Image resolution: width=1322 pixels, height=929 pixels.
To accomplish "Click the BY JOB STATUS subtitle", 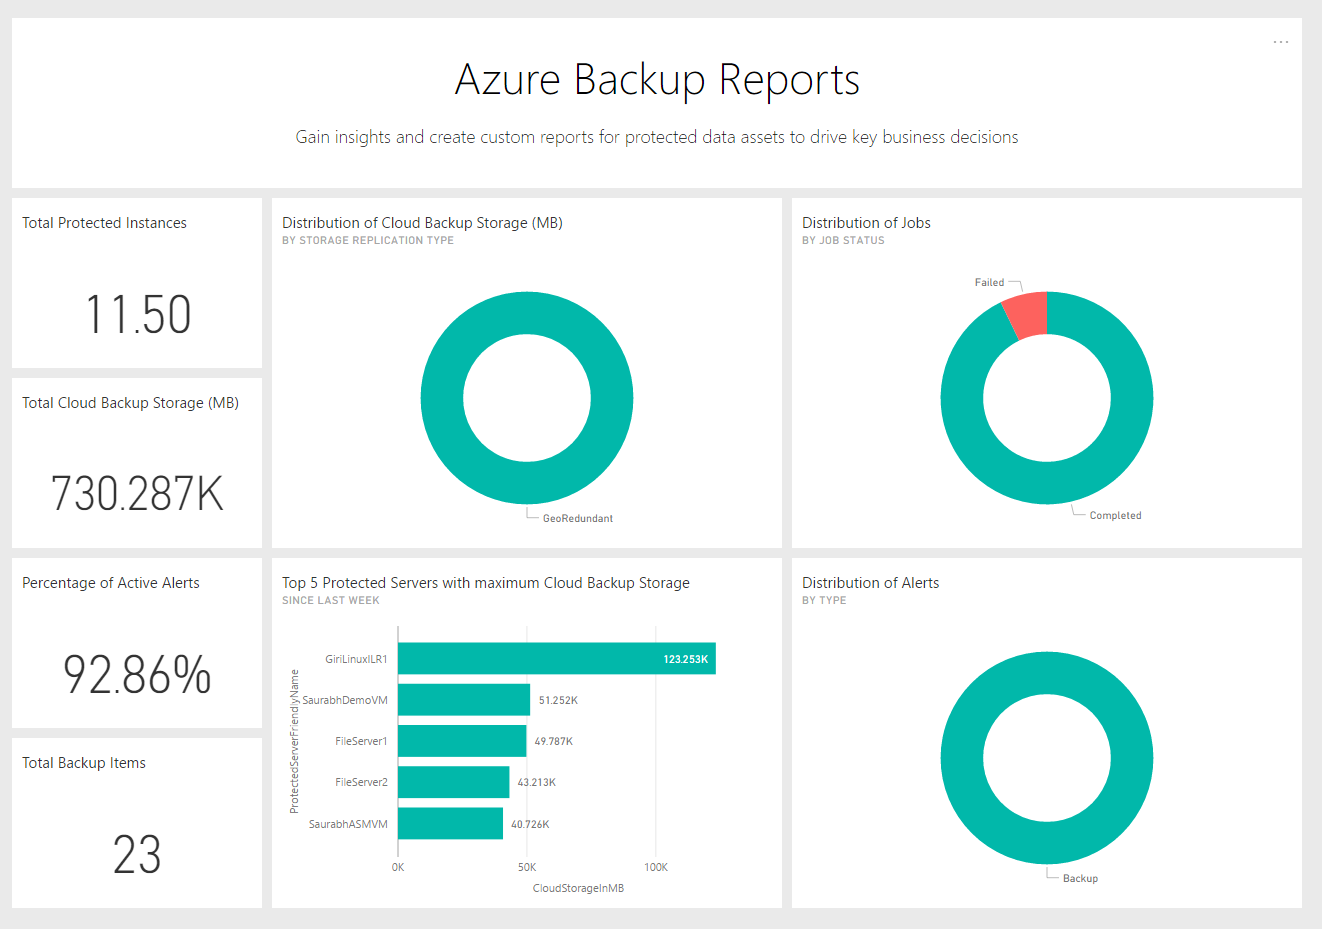I will pos(843,240).
